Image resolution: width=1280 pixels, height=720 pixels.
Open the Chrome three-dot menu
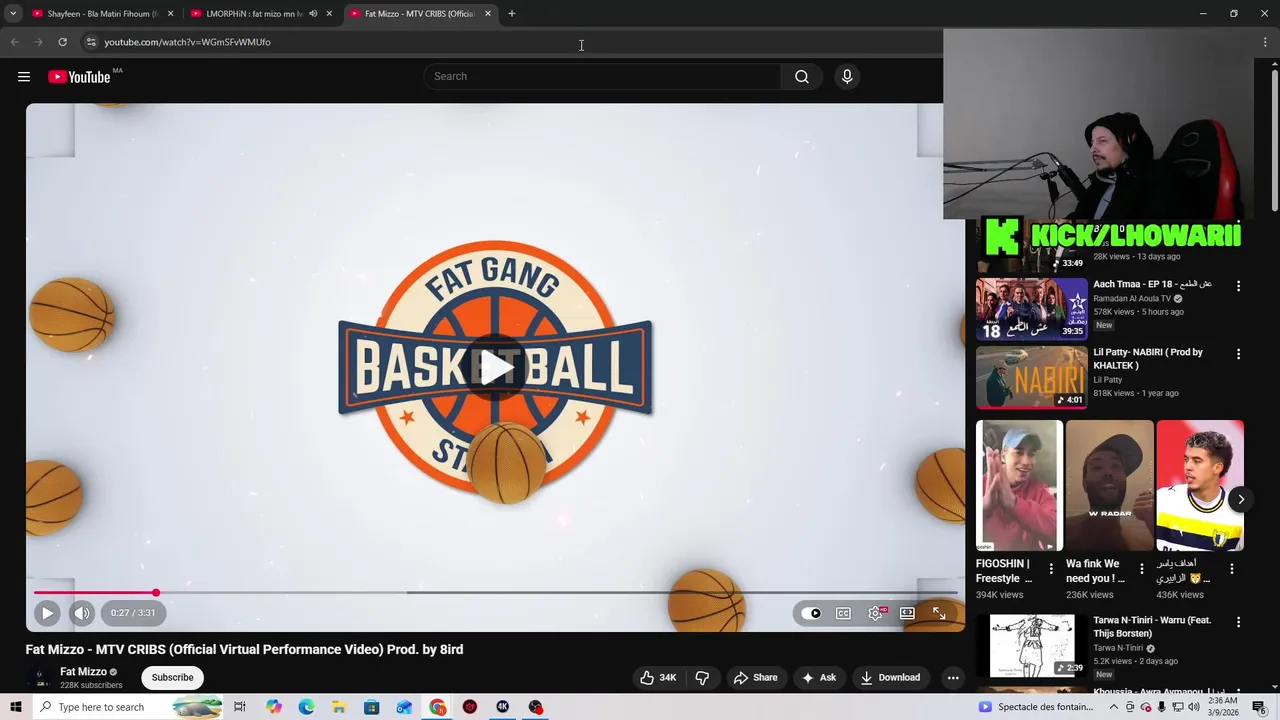[1266, 42]
